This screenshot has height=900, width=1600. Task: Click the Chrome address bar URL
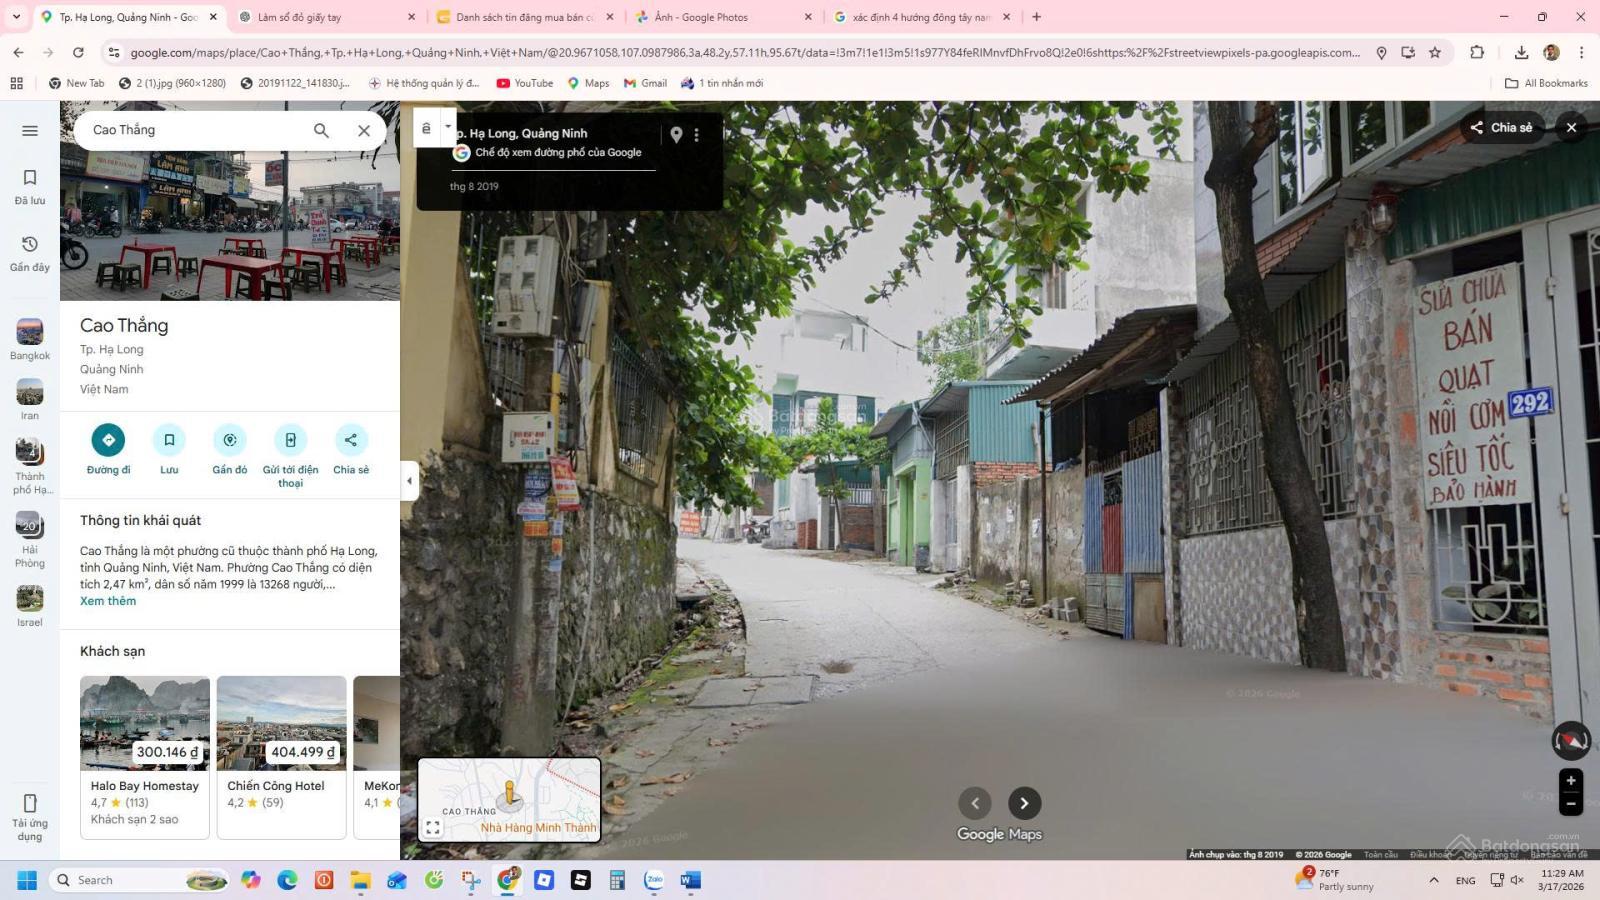(744, 52)
